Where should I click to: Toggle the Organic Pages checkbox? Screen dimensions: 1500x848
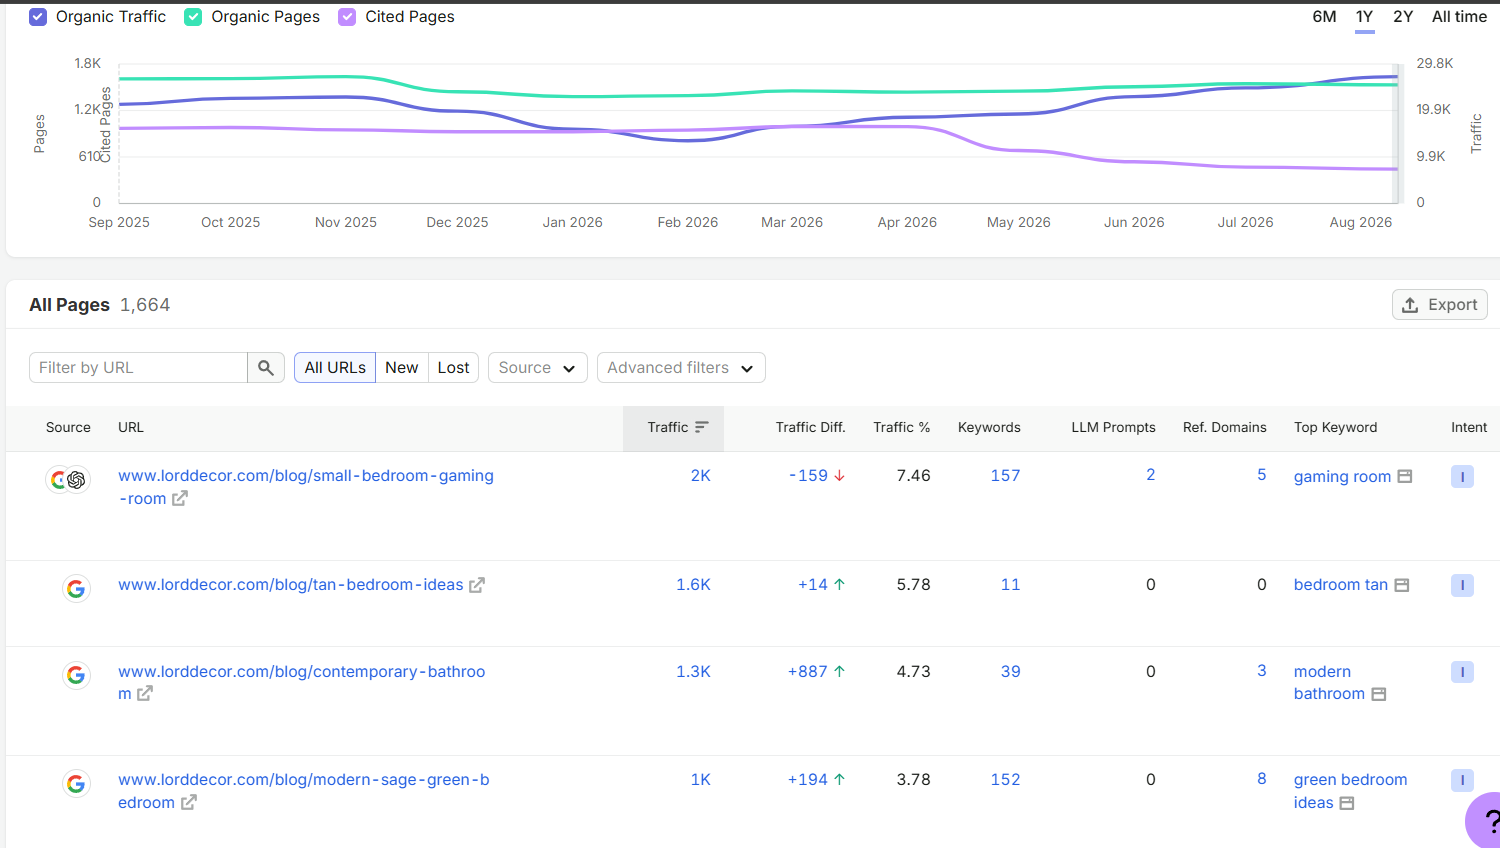coord(194,17)
